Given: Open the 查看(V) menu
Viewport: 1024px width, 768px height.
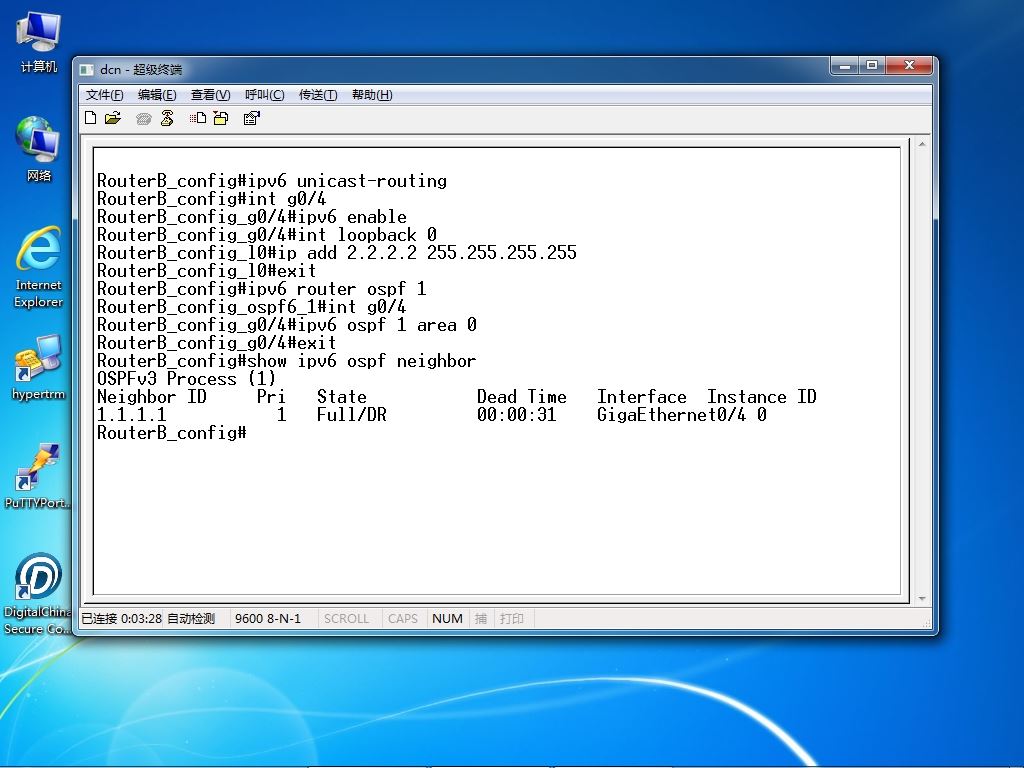Looking at the screenshot, I should (210, 95).
